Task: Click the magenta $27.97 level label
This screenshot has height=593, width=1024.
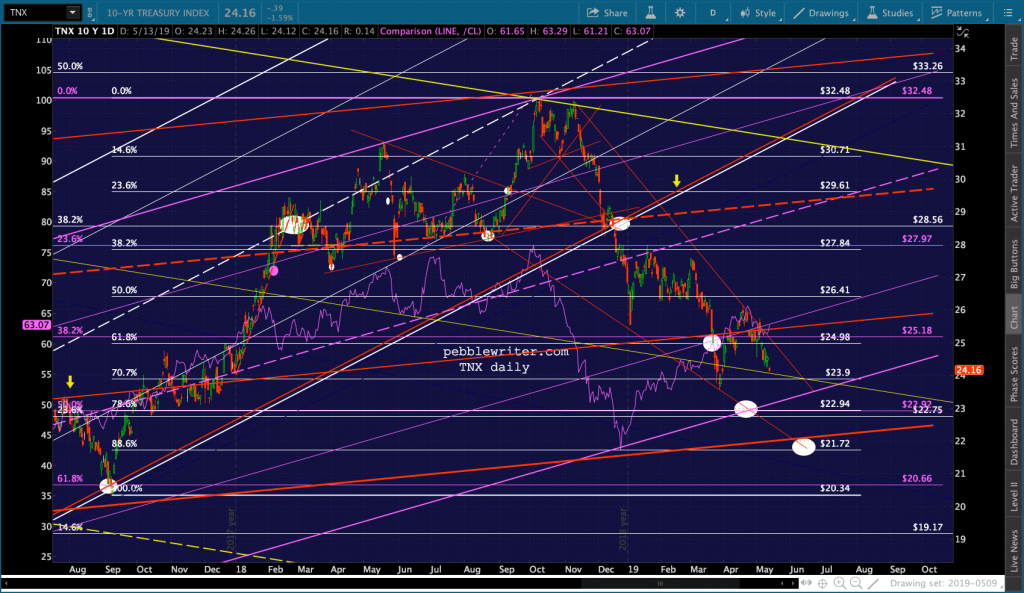Action: click(x=917, y=238)
